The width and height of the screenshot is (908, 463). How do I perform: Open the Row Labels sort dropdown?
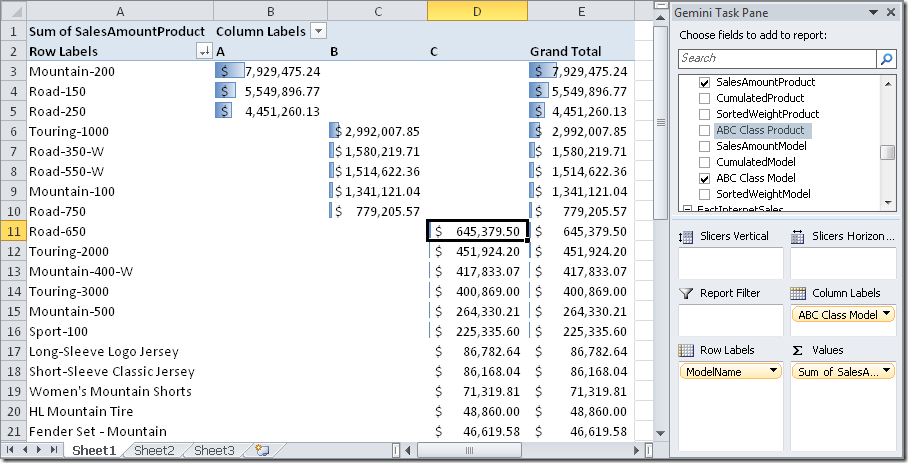(x=204, y=52)
